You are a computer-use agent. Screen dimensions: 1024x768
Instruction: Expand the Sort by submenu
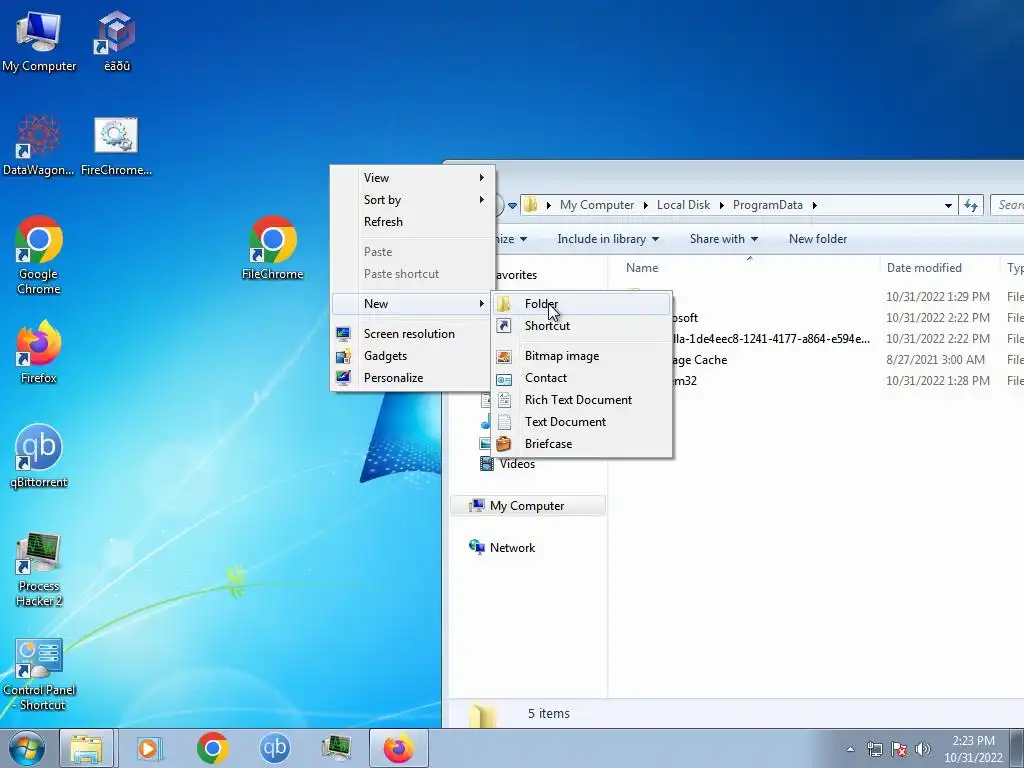pyautogui.click(x=412, y=200)
